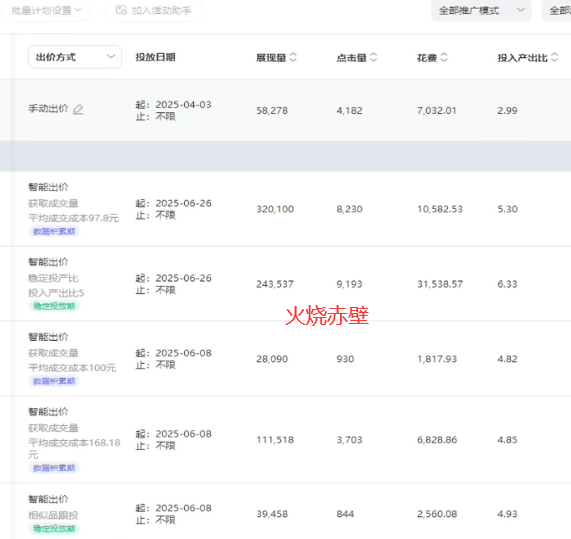This screenshot has width=571, height=539.
Task: Click the clicks value 930
Action: click(345, 359)
